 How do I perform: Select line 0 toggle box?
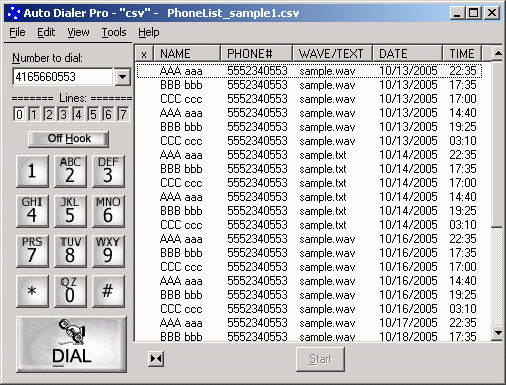pos(19,114)
